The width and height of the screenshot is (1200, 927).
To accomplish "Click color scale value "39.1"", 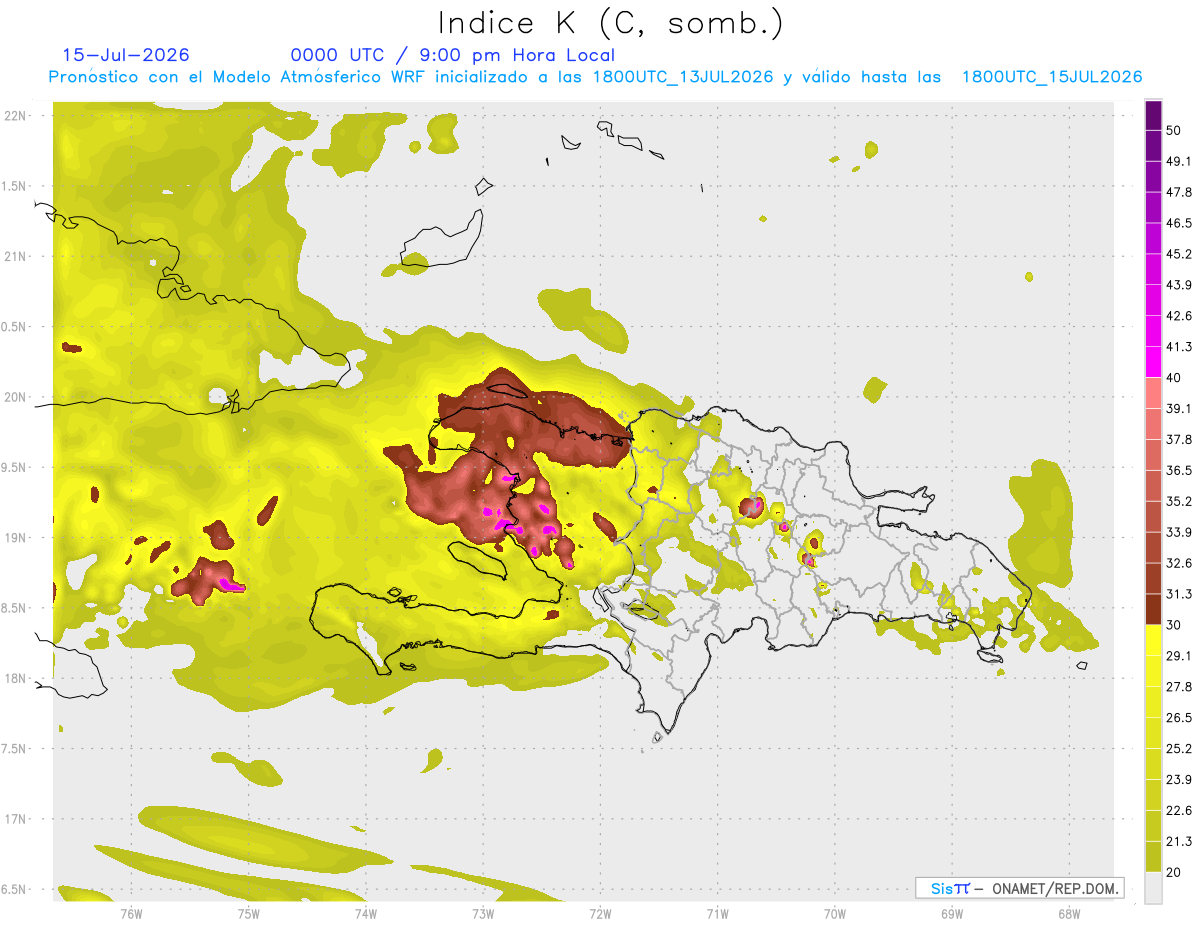I will [1179, 409].
